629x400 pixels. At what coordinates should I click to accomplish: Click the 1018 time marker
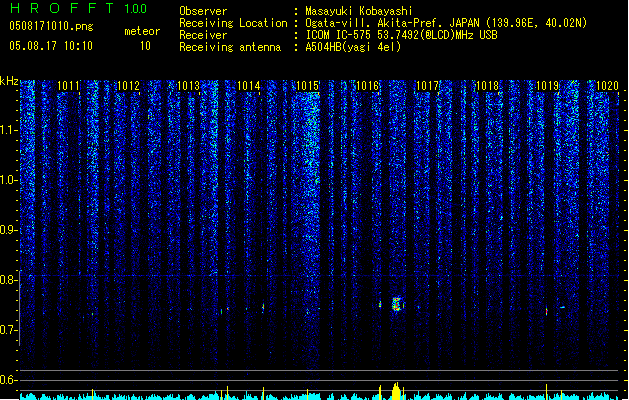click(487, 86)
